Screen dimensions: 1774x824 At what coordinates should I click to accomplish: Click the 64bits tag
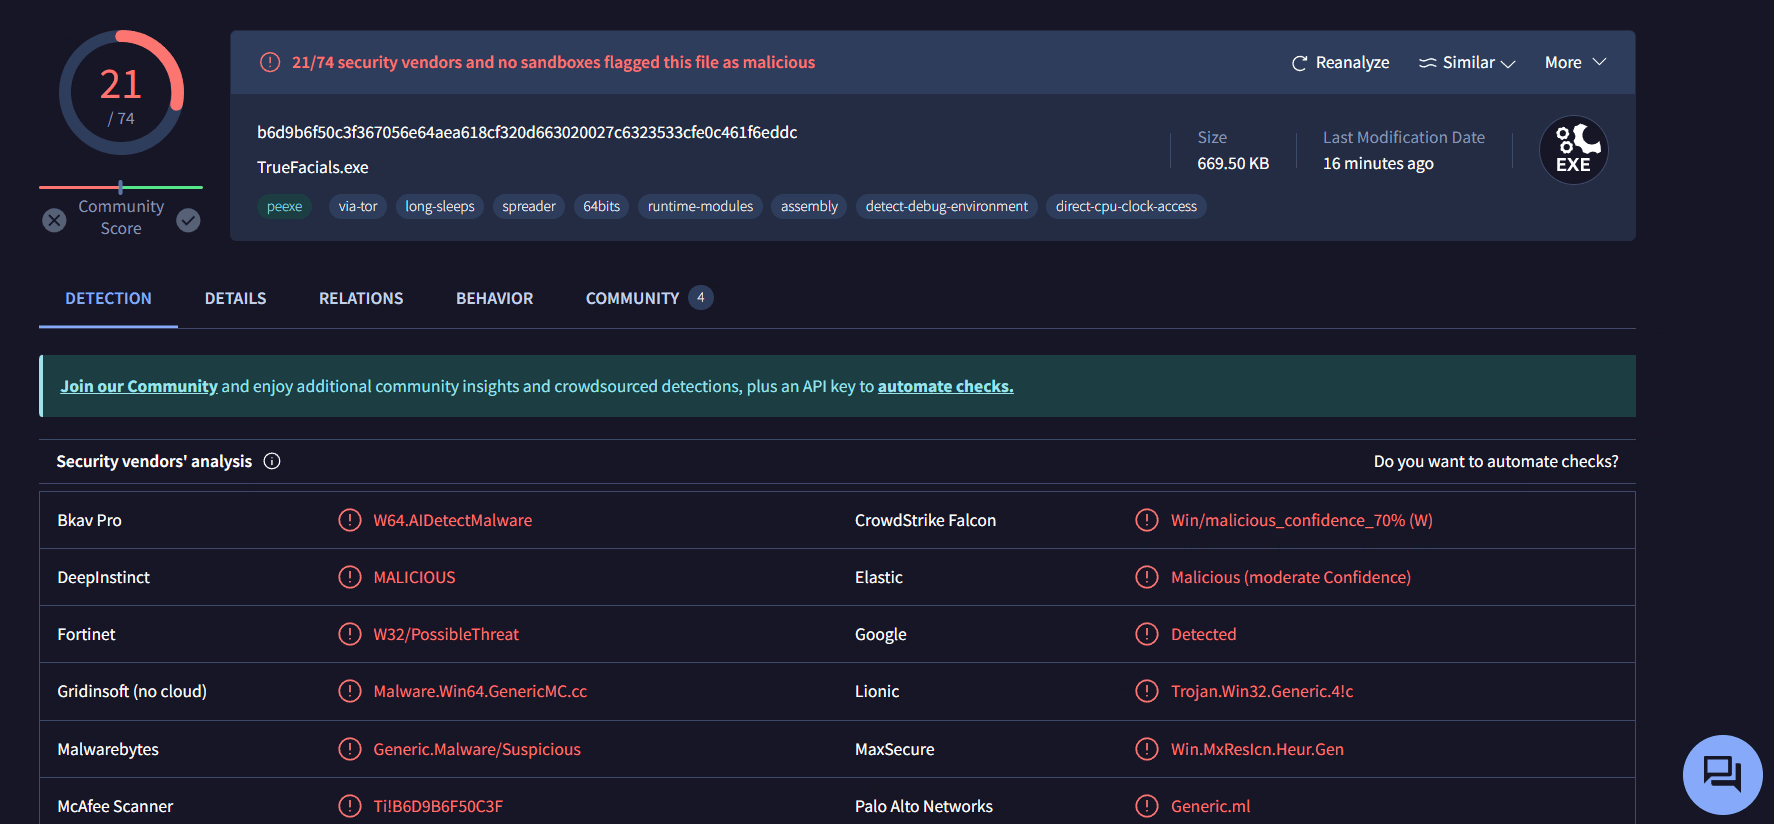pos(602,207)
